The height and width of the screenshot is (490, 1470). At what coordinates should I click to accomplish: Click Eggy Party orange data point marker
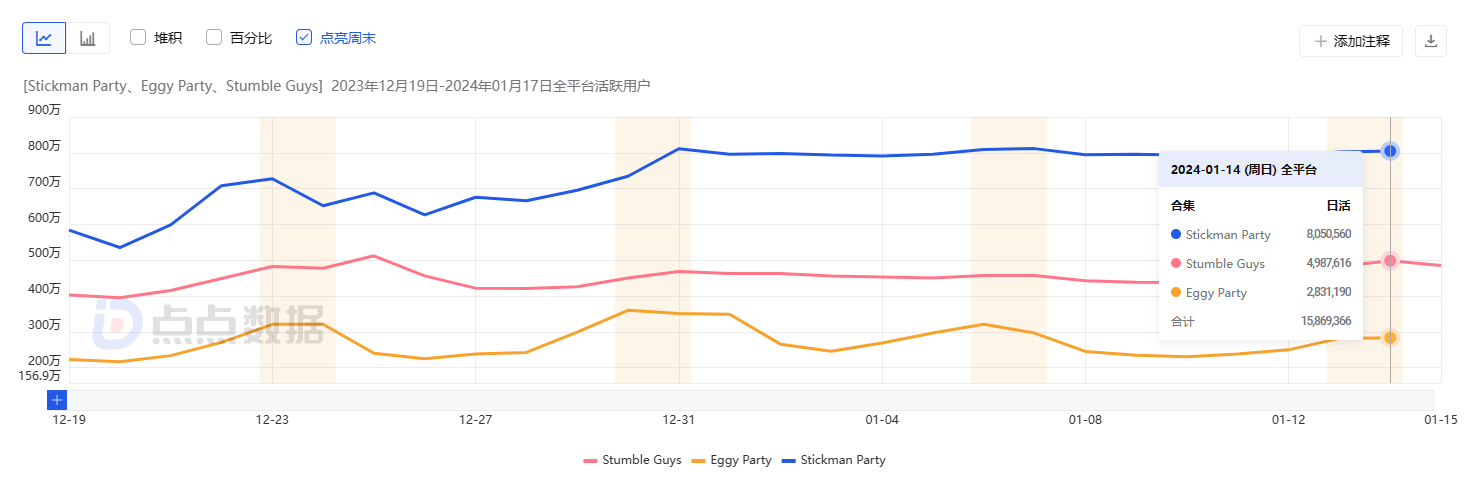[1390, 338]
